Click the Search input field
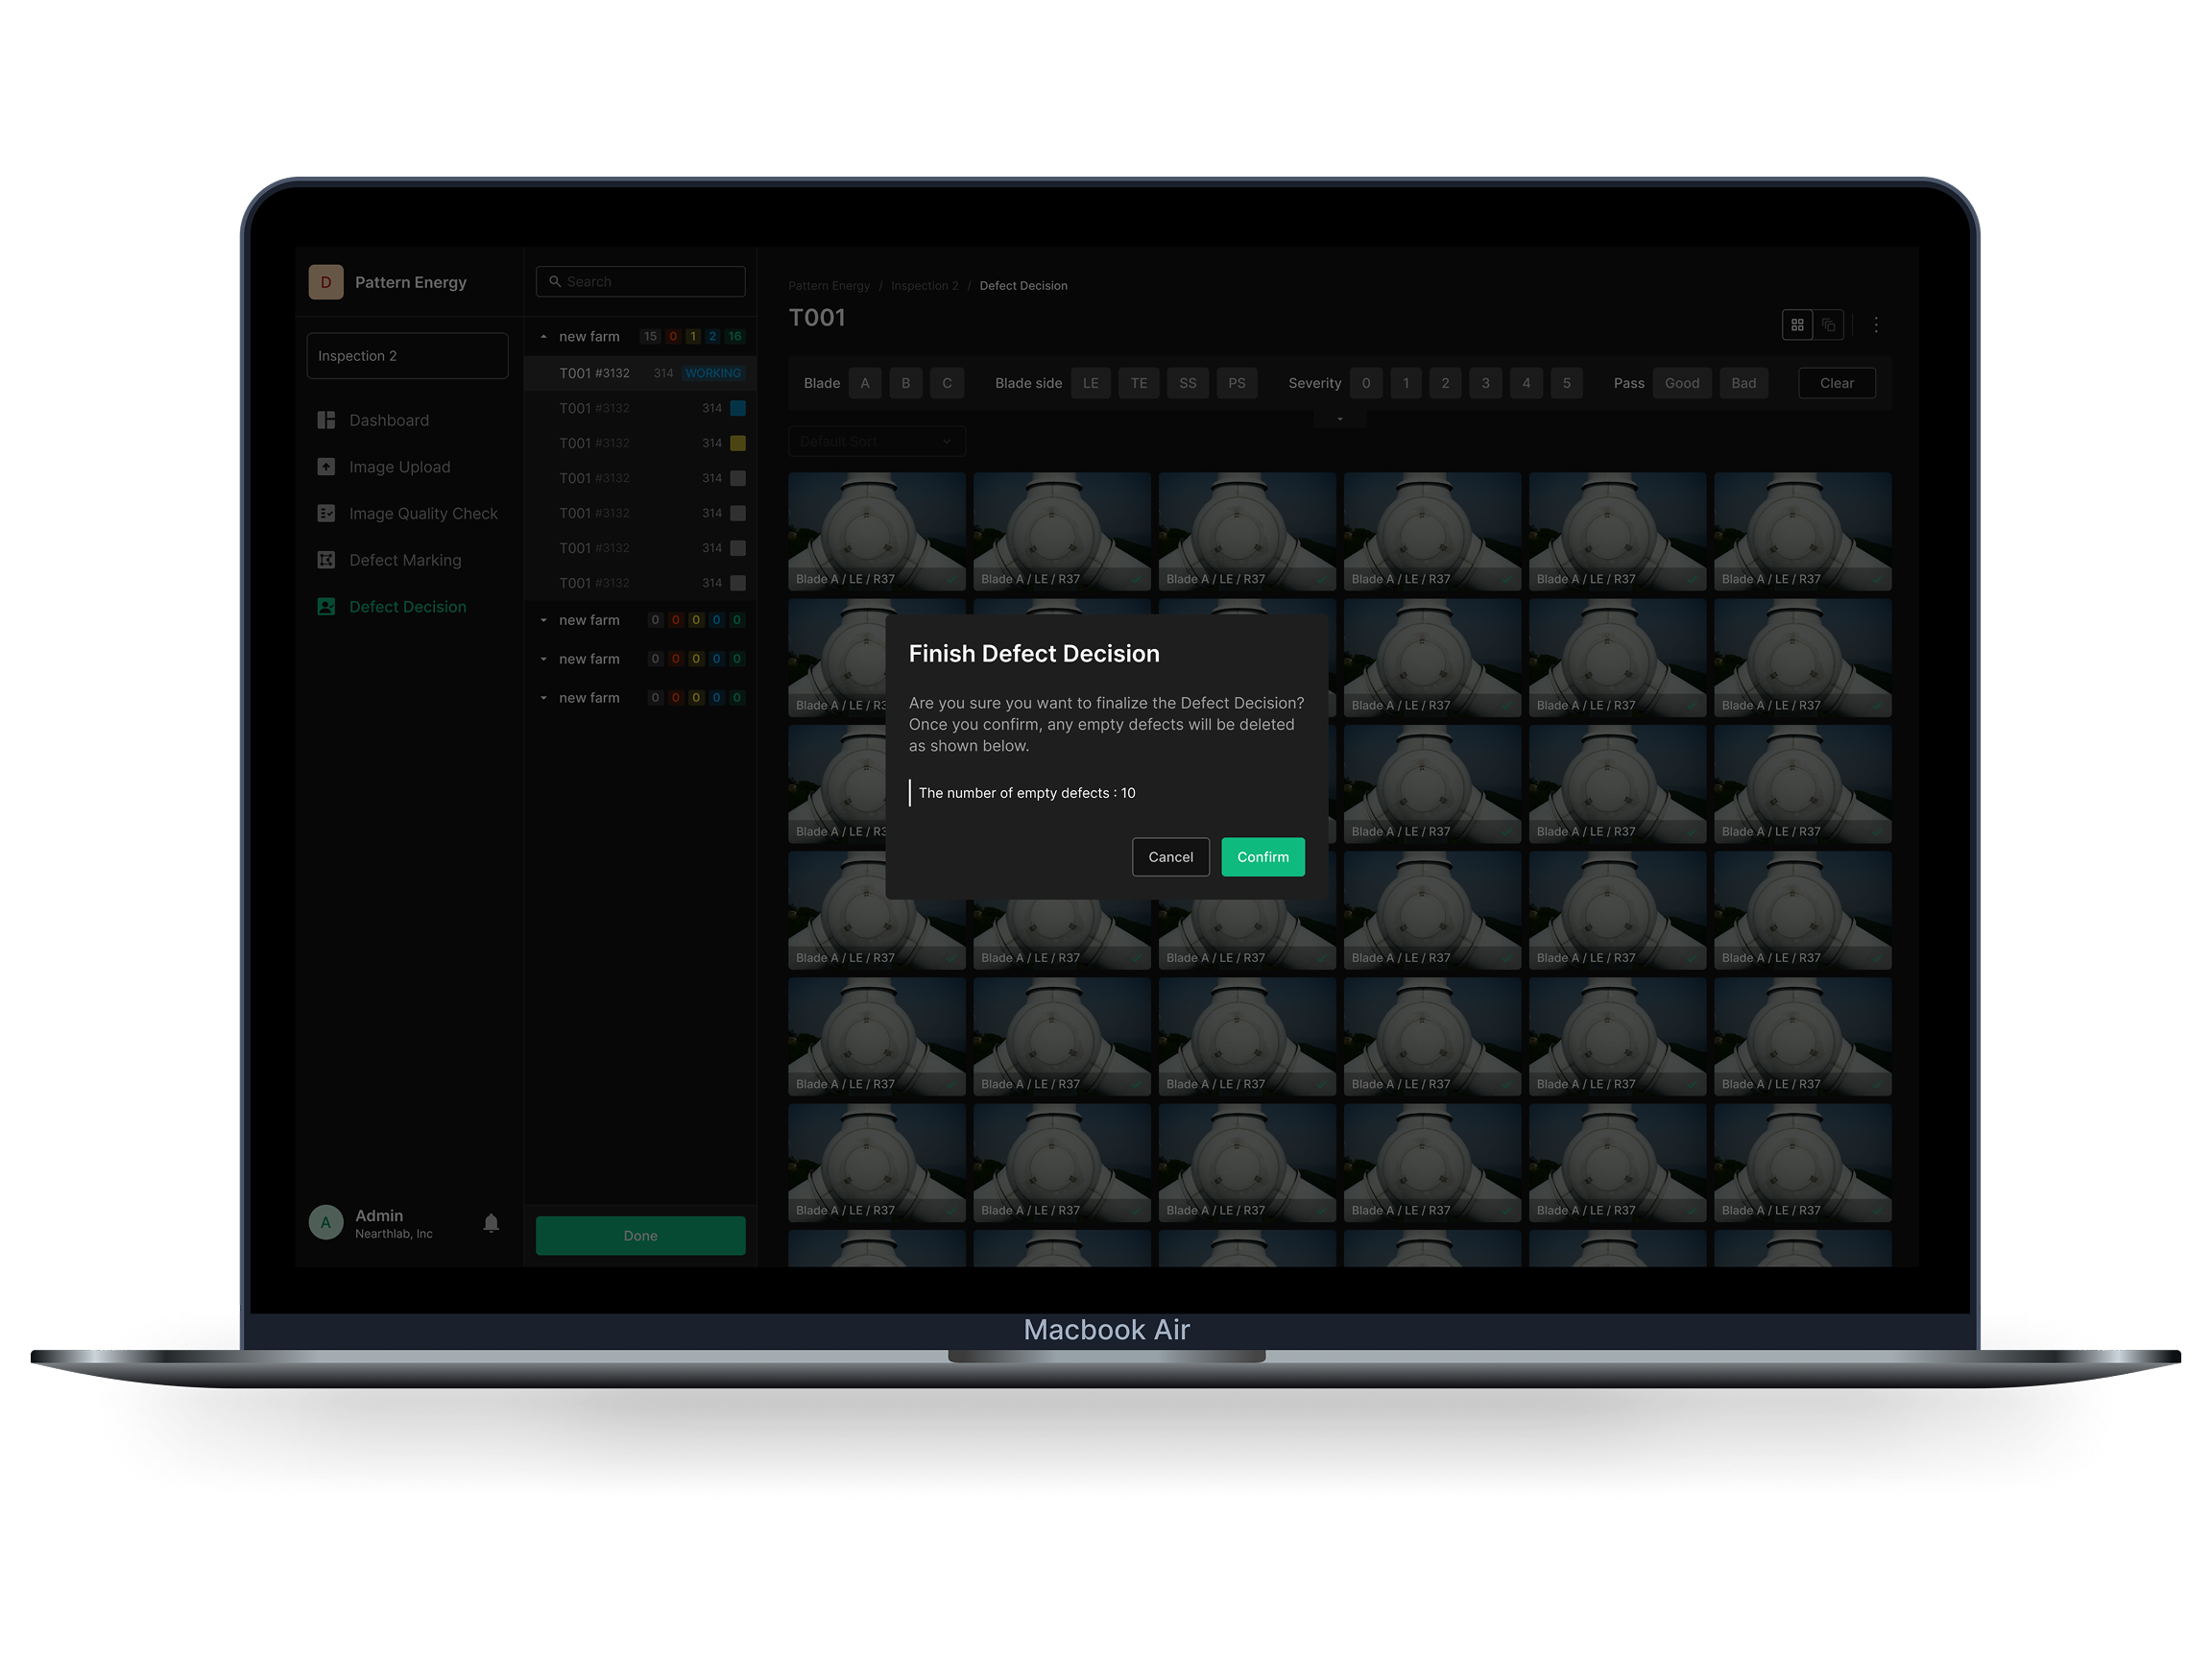The image size is (2212, 1659). point(650,282)
